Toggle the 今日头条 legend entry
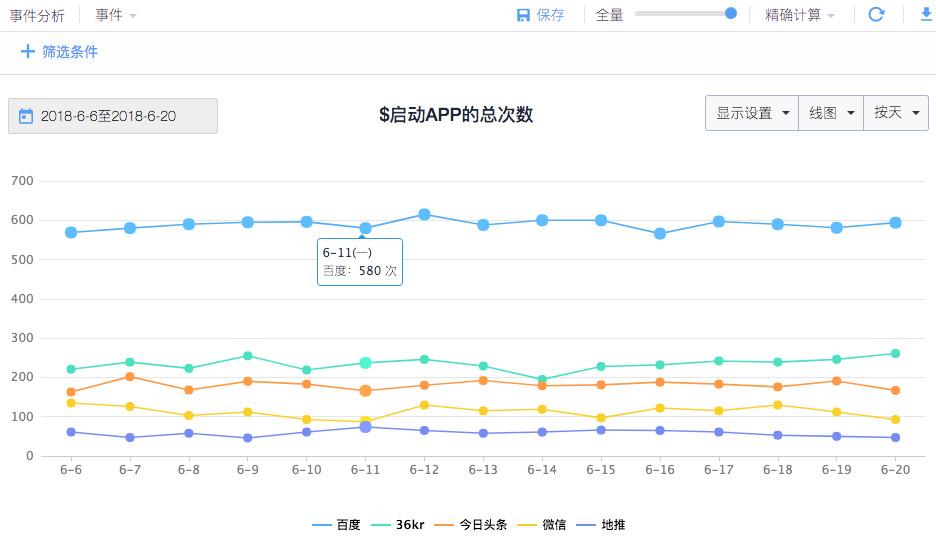Image resolution: width=936 pixels, height=539 pixels. 470,525
